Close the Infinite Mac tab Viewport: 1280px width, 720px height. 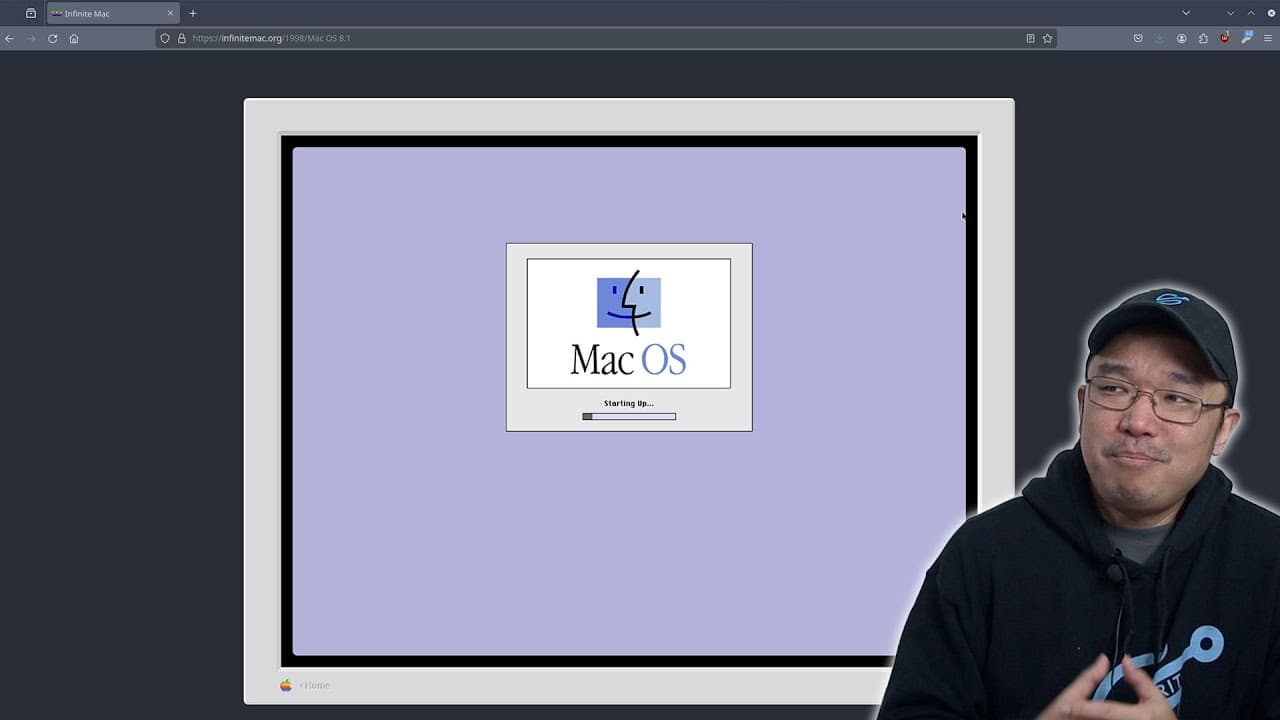[170, 13]
